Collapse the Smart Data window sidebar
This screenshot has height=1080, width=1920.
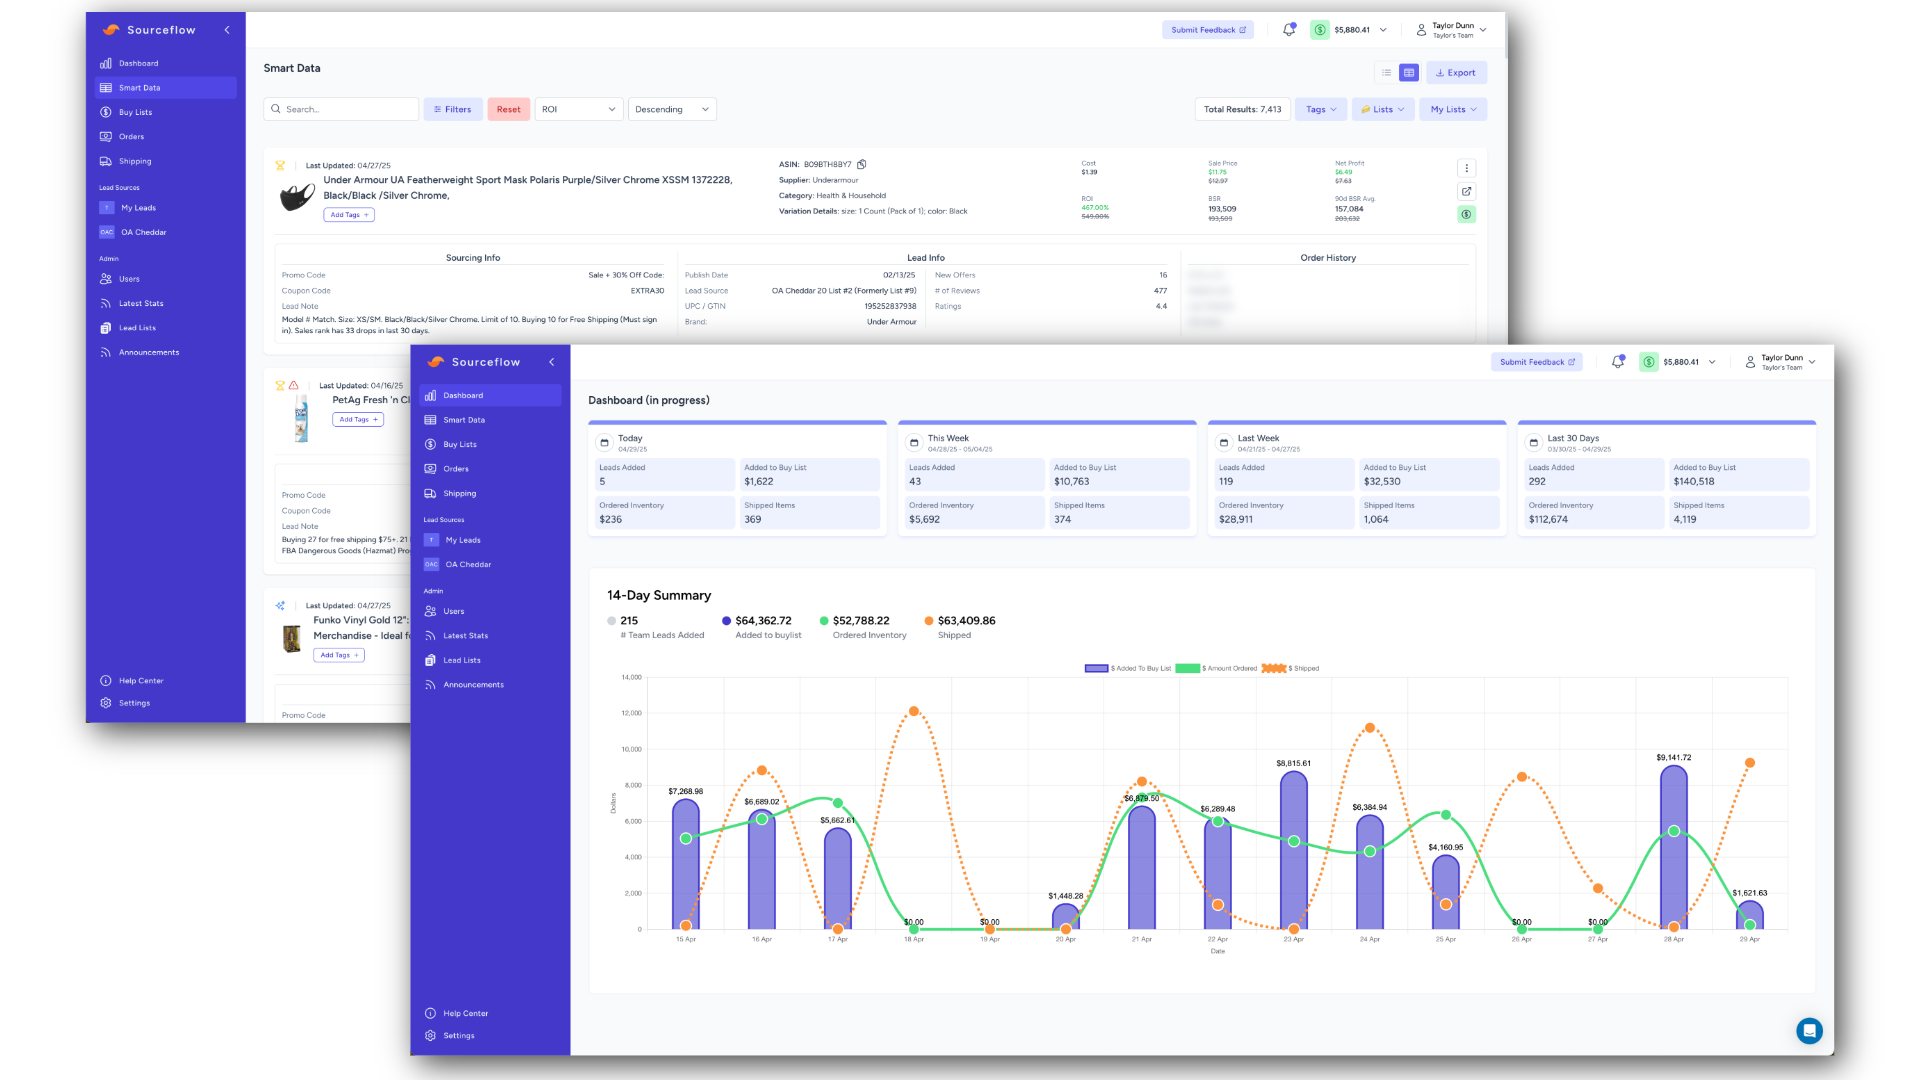pyautogui.click(x=227, y=30)
